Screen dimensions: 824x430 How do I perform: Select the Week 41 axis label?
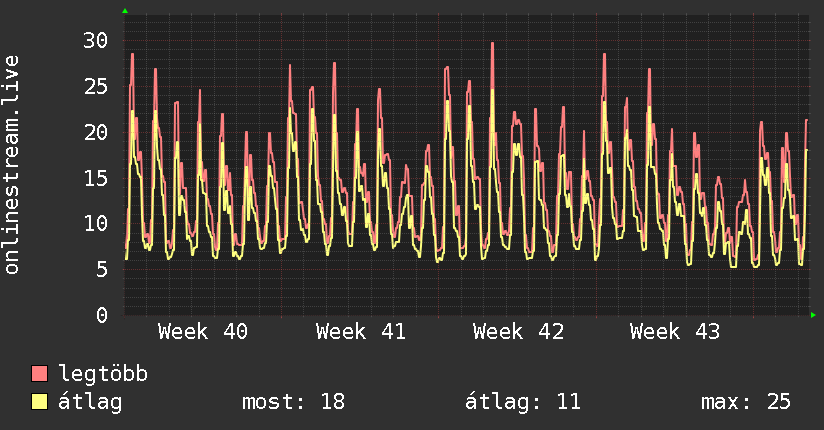click(x=360, y=332)
